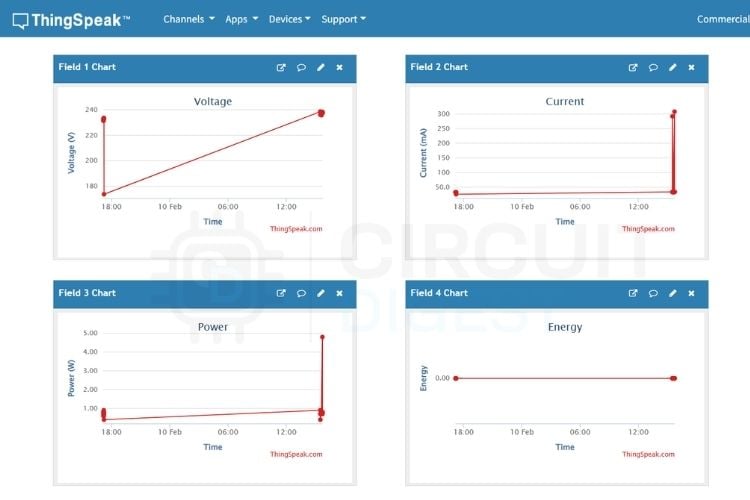Open the Support dropdown
750x500 pixels.
(343, 19)
